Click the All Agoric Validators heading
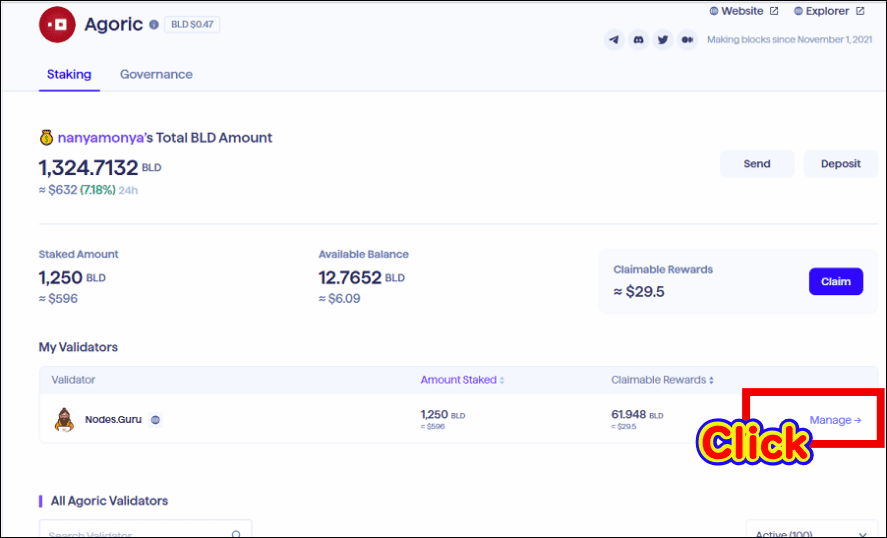Image resolution: width=887 pixels, height=538 pixels. [109, 501]
